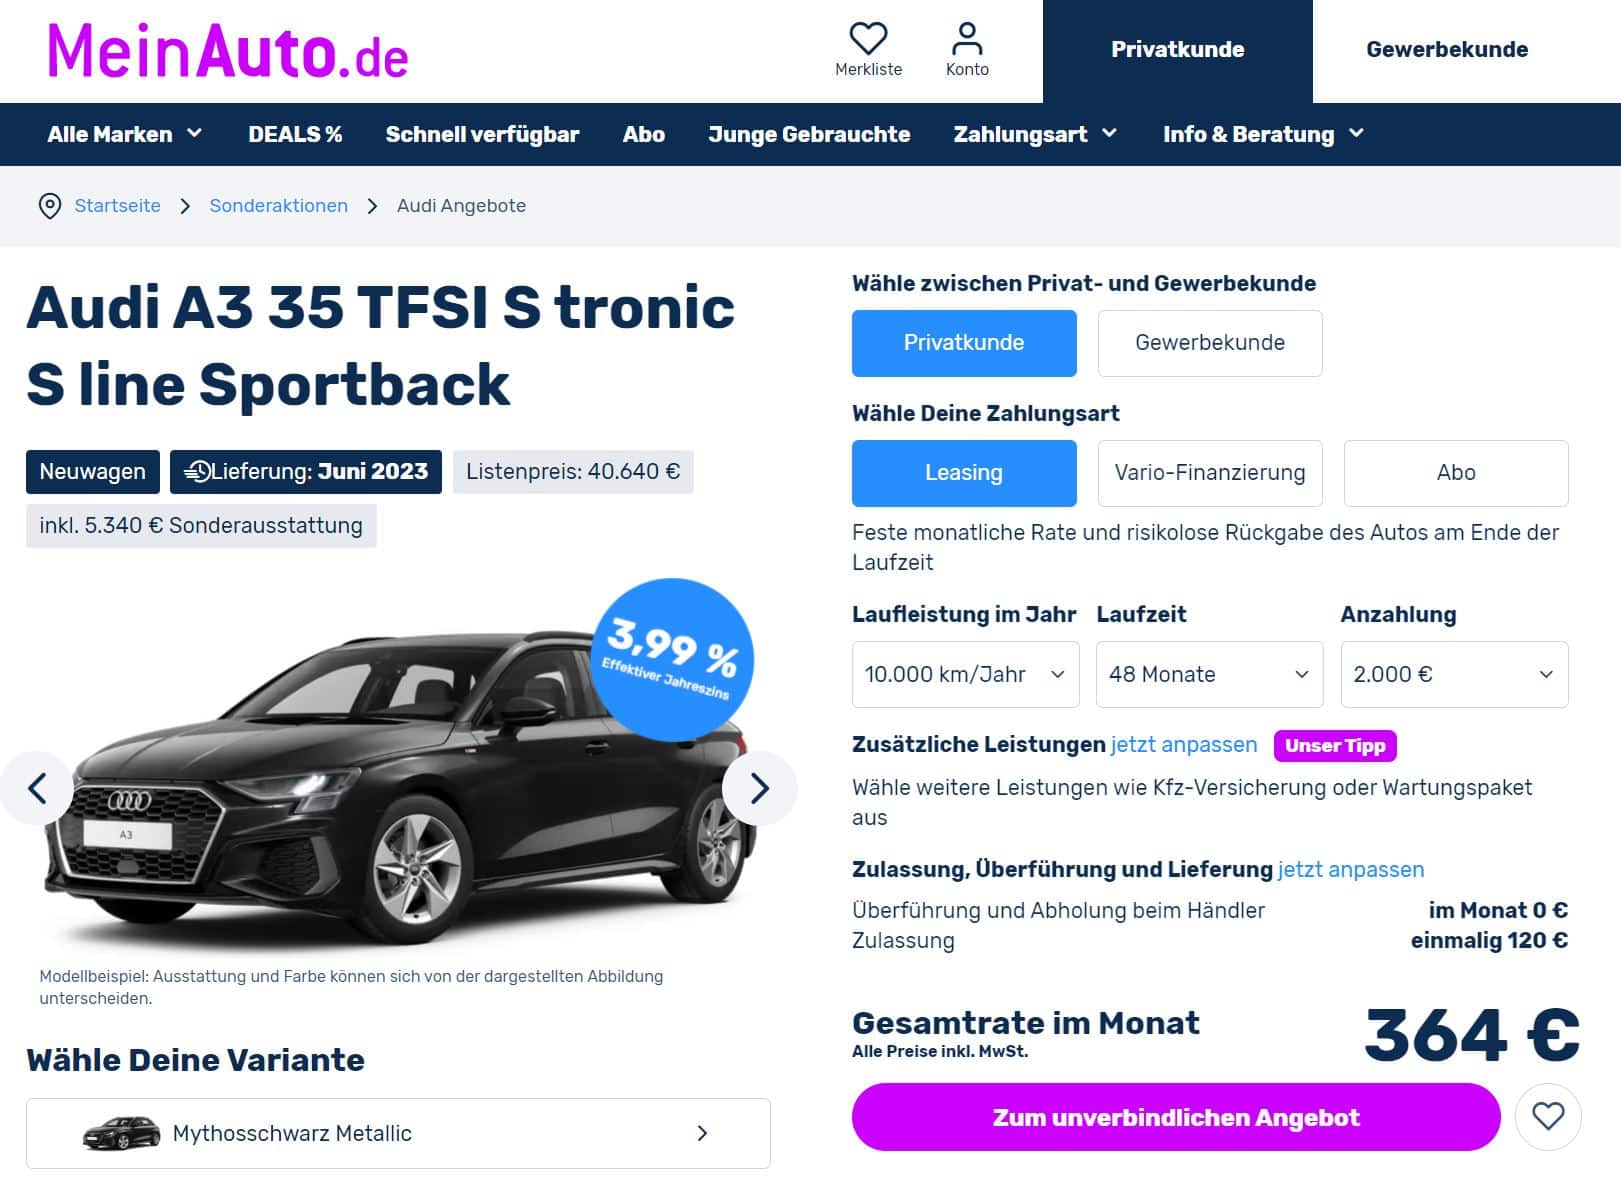Click the 3,99 % Effektiver Jahreszins badge
The height and width of the screenshot is (1195, 1621).
click(x=672, y=659)
